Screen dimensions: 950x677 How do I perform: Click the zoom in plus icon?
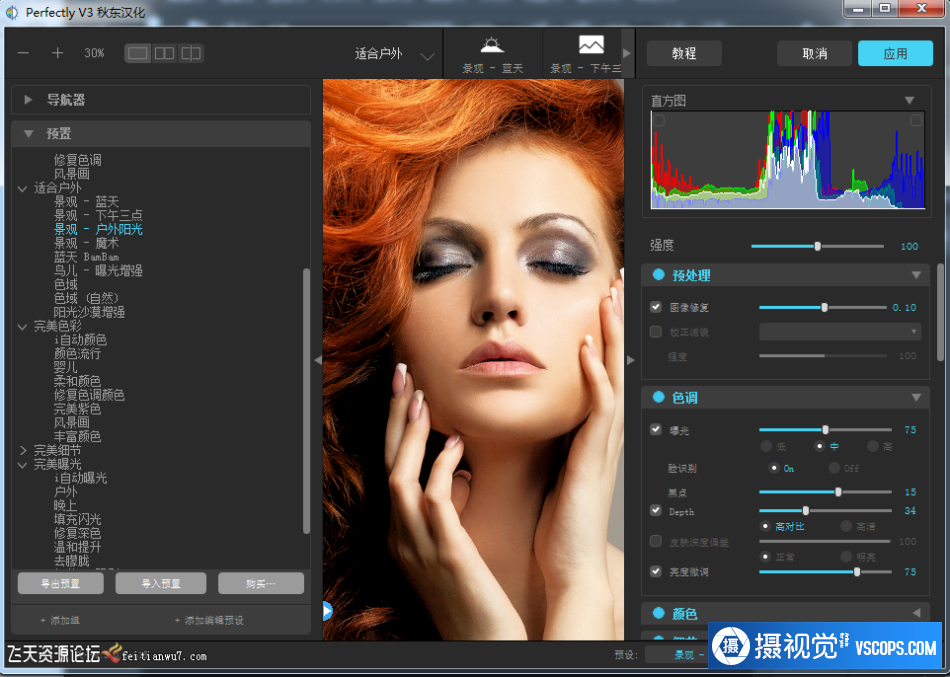coord(58,53)
